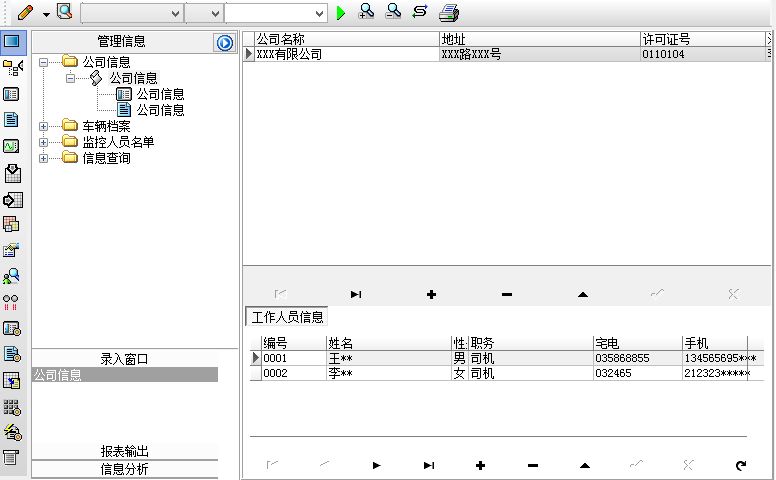Click the blue document sidebar icon
776x480 pixels.
point(11,119)
